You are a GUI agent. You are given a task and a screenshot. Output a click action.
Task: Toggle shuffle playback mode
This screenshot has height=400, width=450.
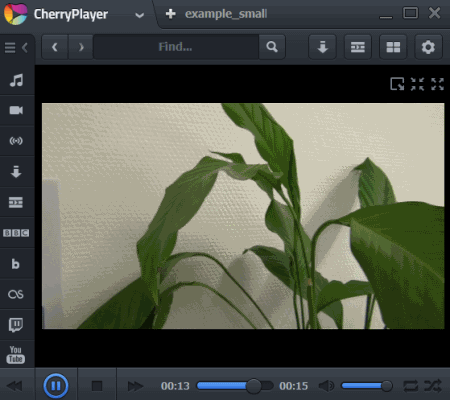(433, 386)
